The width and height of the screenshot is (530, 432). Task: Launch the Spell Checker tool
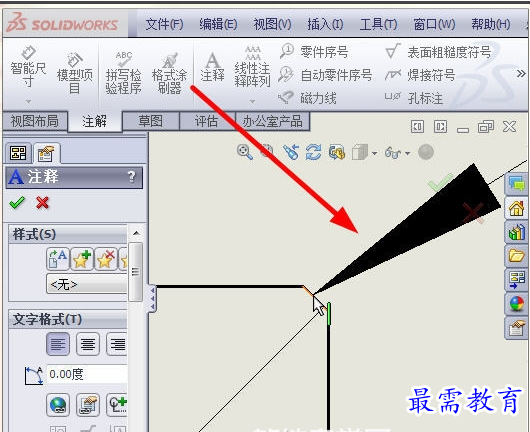pos(123,73)
